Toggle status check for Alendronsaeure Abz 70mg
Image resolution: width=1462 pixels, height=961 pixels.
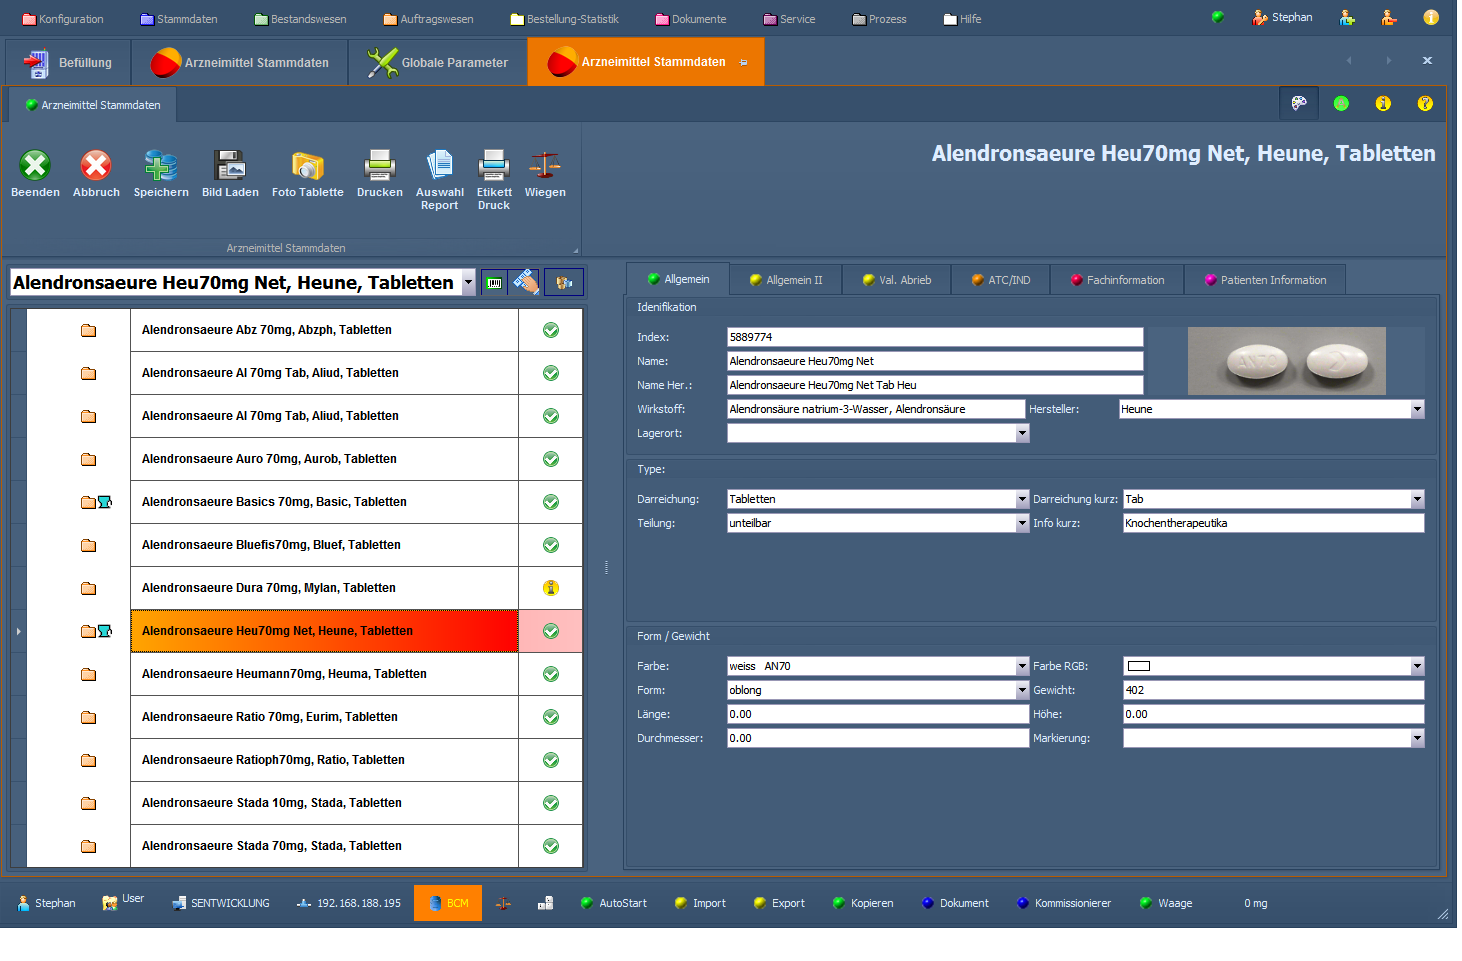(x=551, y=330)
